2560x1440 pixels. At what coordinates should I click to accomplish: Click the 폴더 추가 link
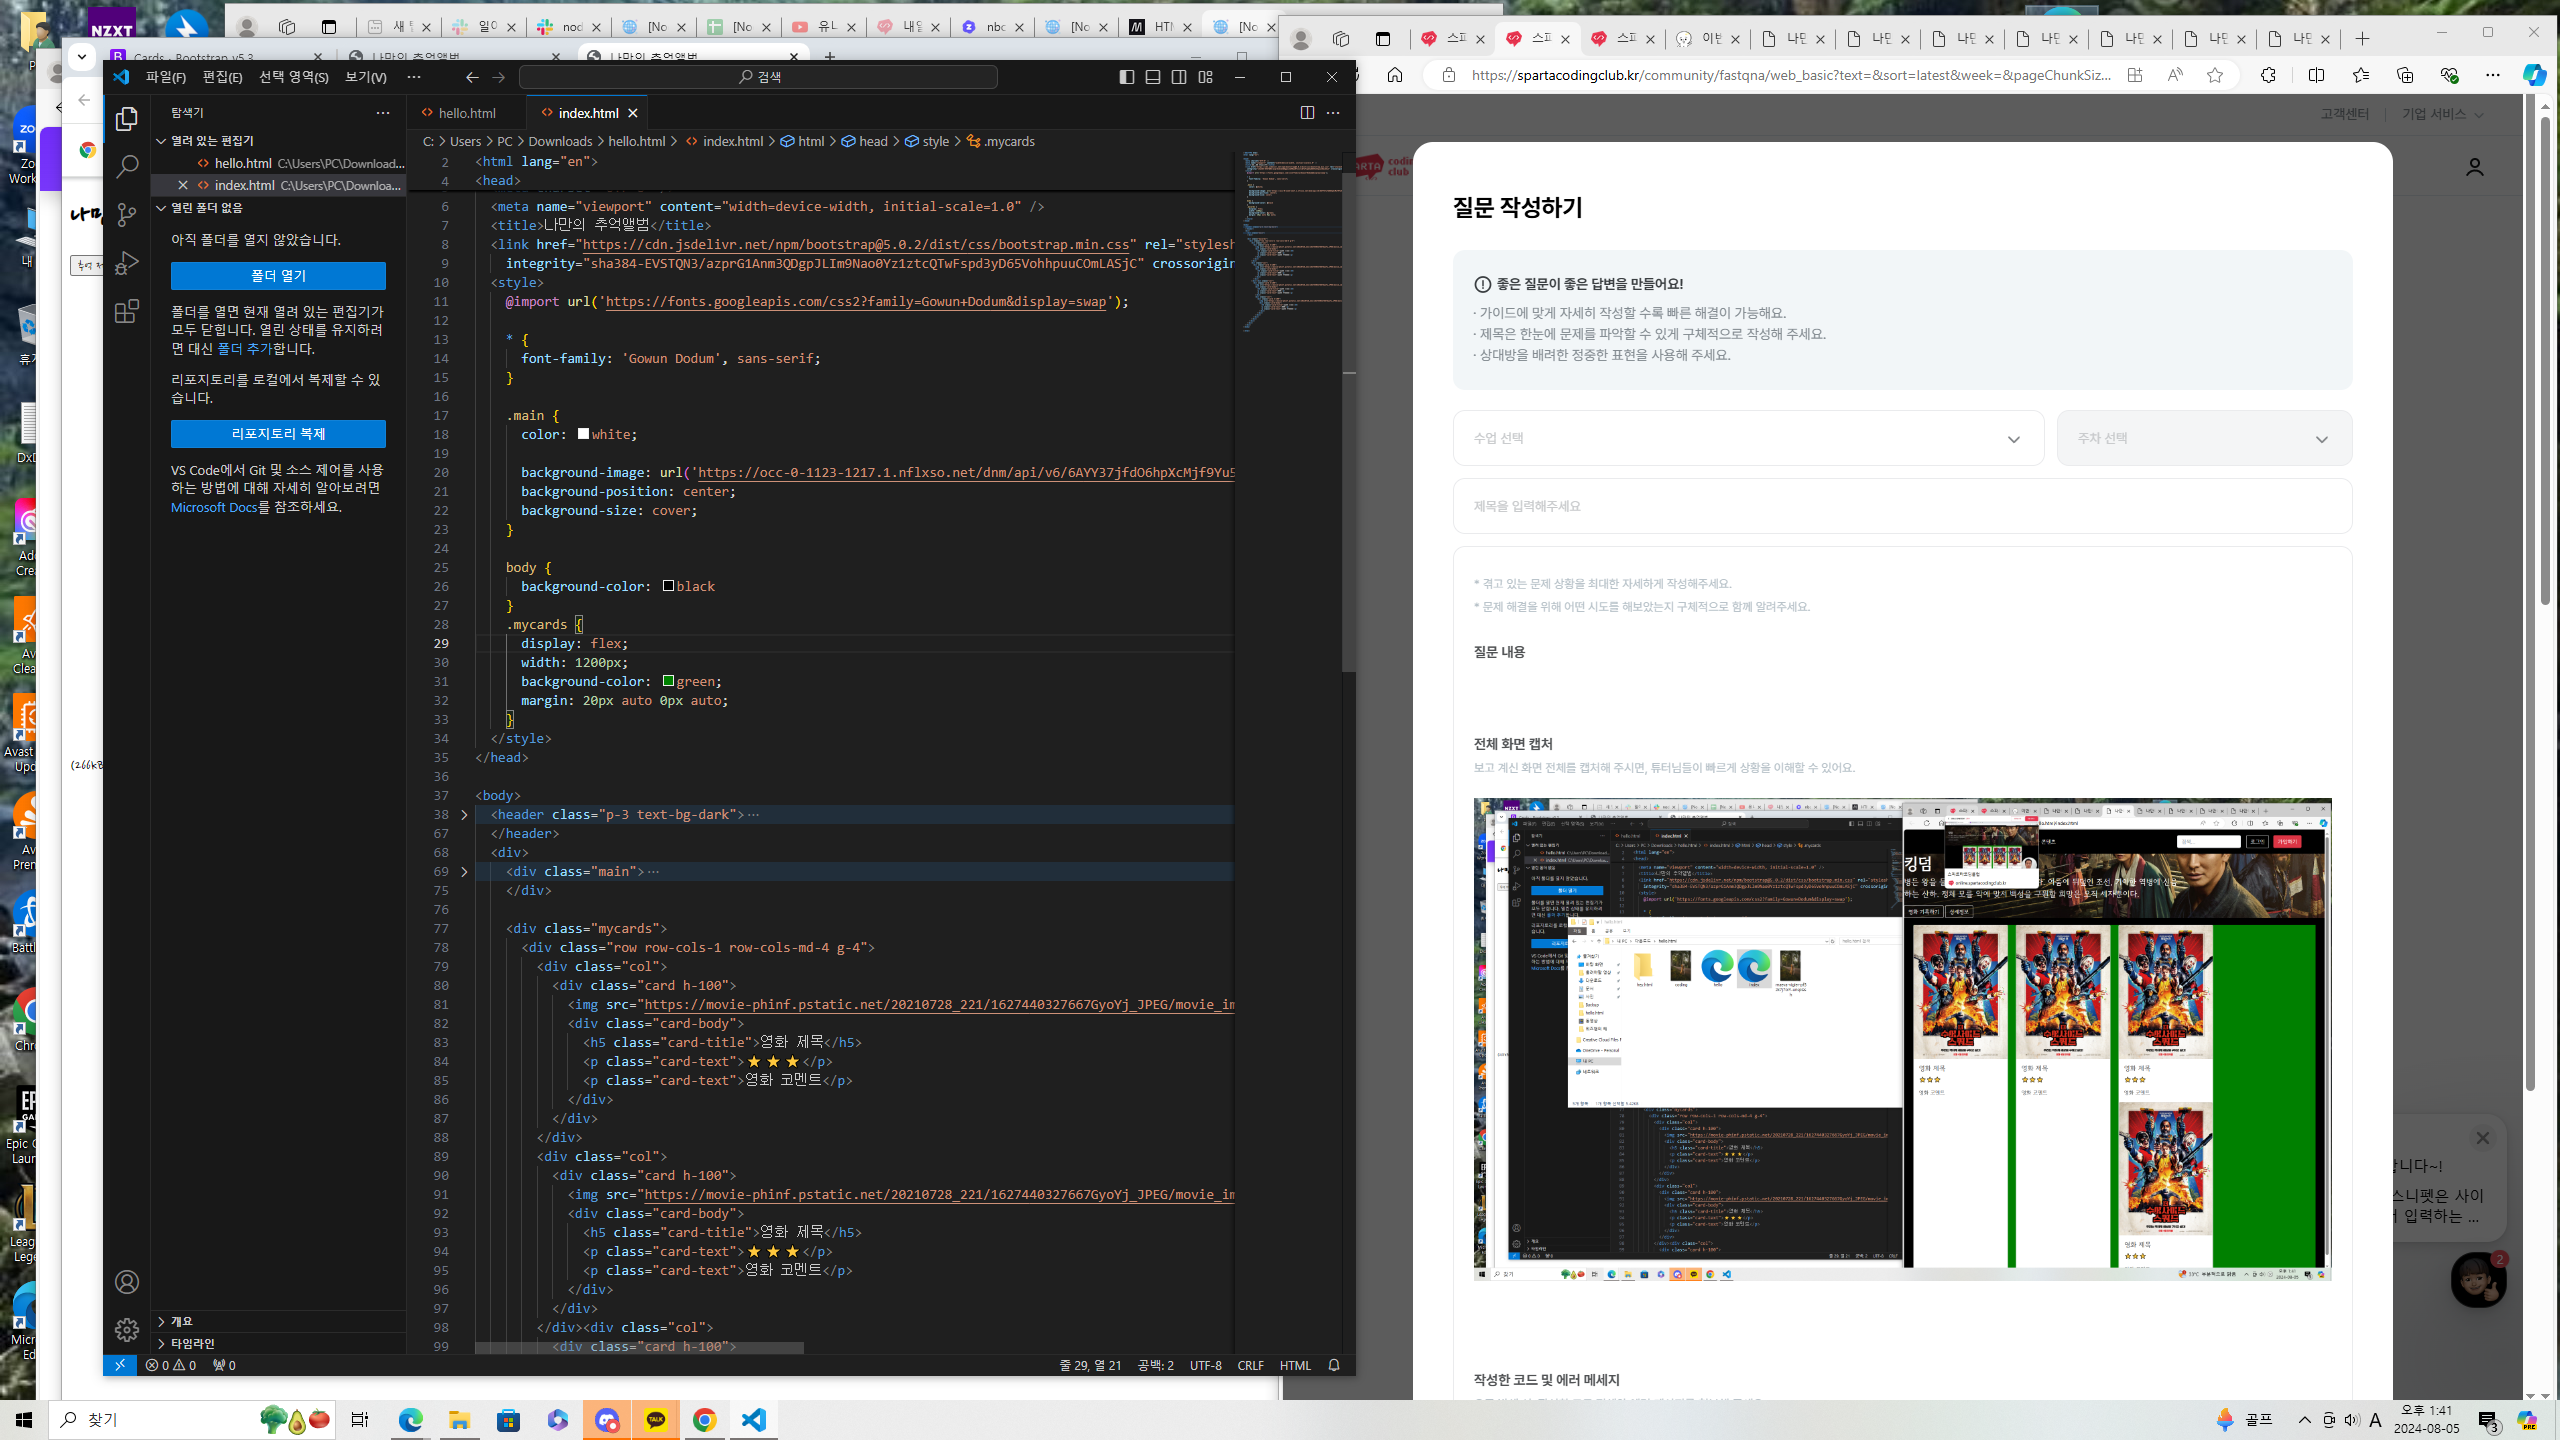coord(244,349)
